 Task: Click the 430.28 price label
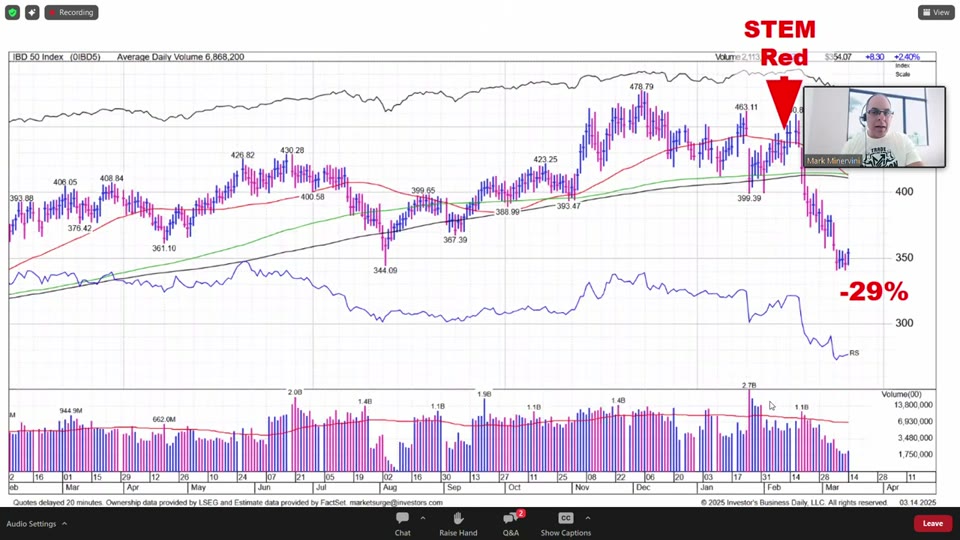[292, 151]
